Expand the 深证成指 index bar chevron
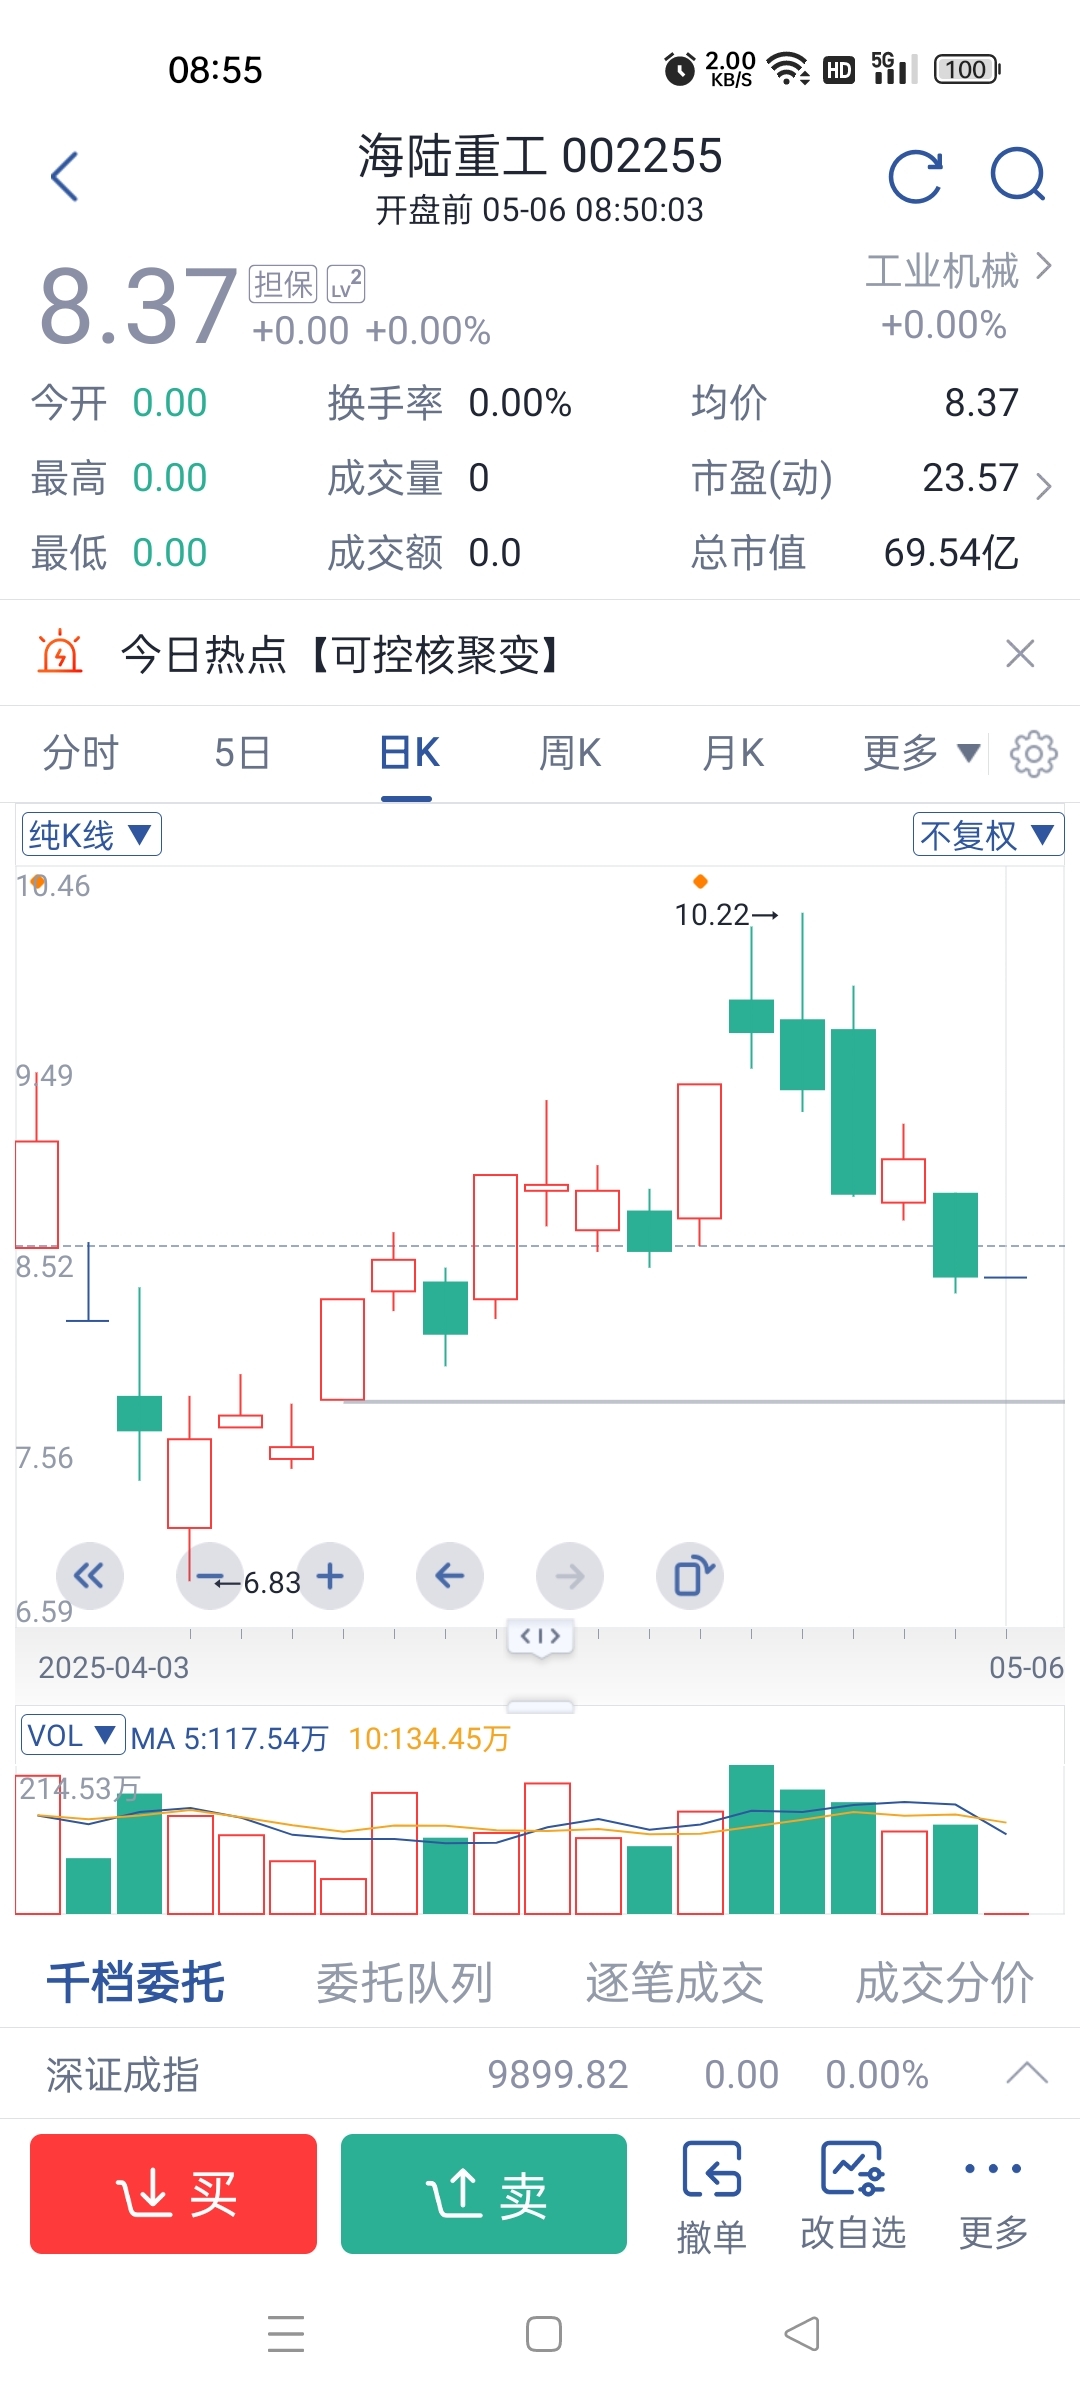This screenshot has height=2400, width=1080. pos(1027,2072)
